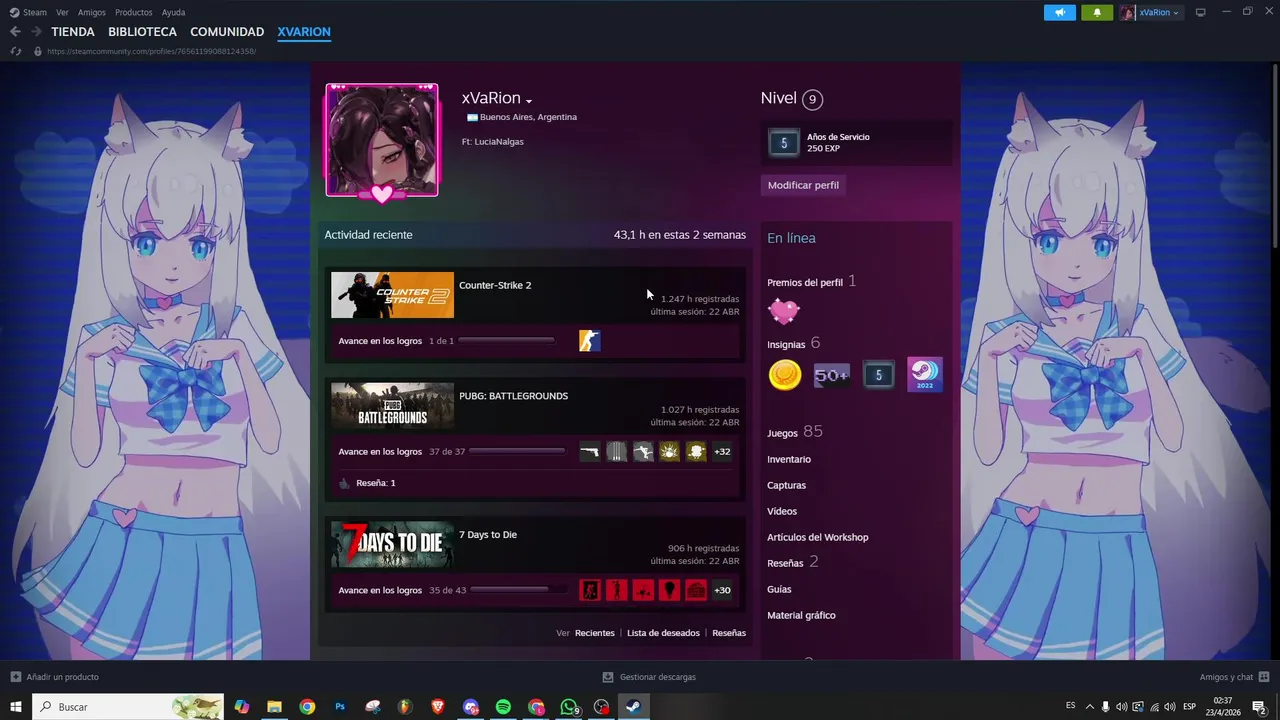Open the Ayuda menu
Viewport: 1280px width, 720px height.
pyautogui.click(x=173, y=12)
